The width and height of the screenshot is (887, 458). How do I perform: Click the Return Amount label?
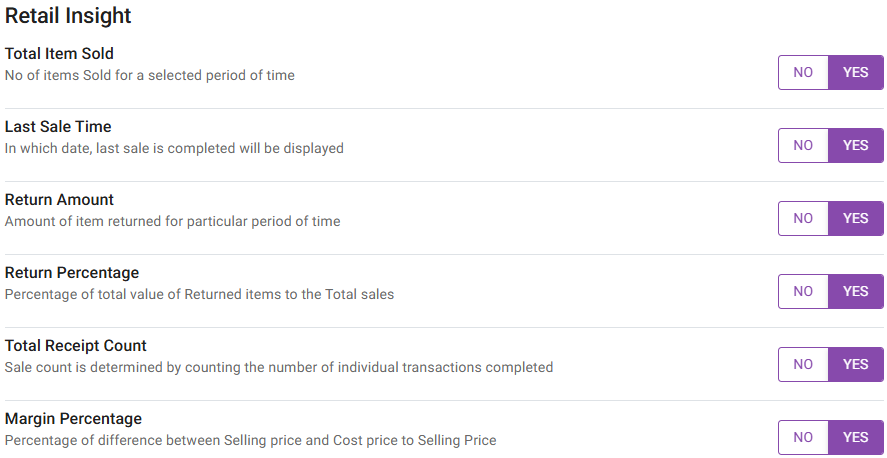click(x=59, y=200)
